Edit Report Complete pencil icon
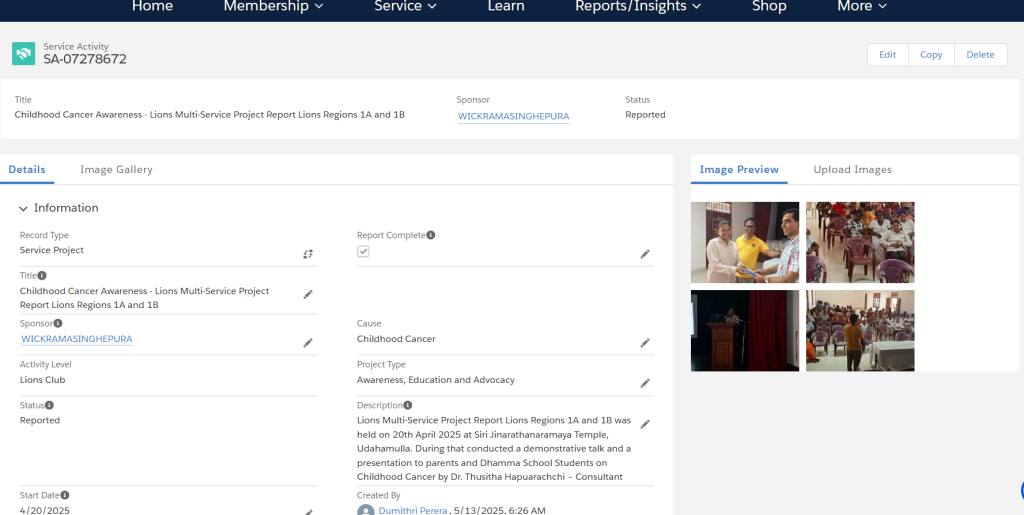 (x=645, y=254)
